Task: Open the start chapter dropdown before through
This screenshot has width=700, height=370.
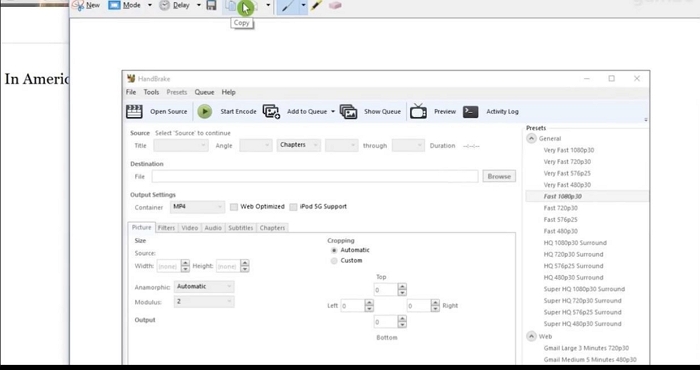Action: point(342,146)
